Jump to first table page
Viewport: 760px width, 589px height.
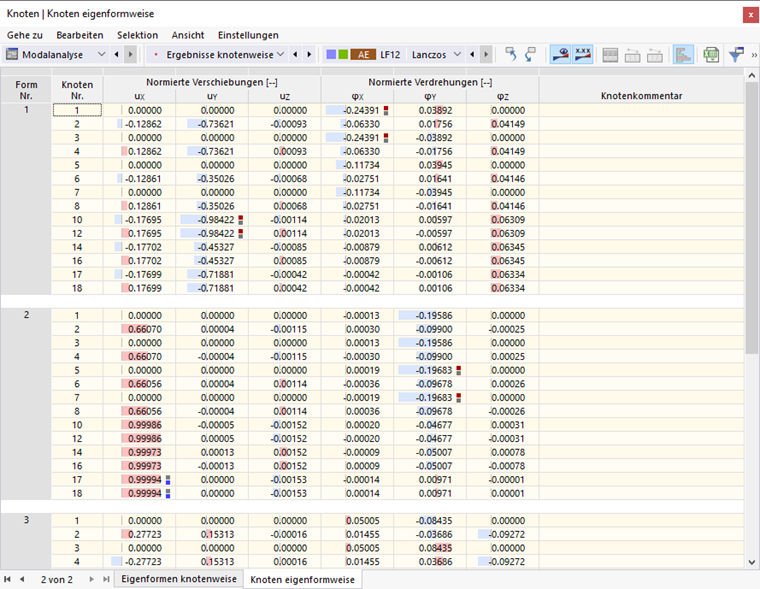(7, 579)
